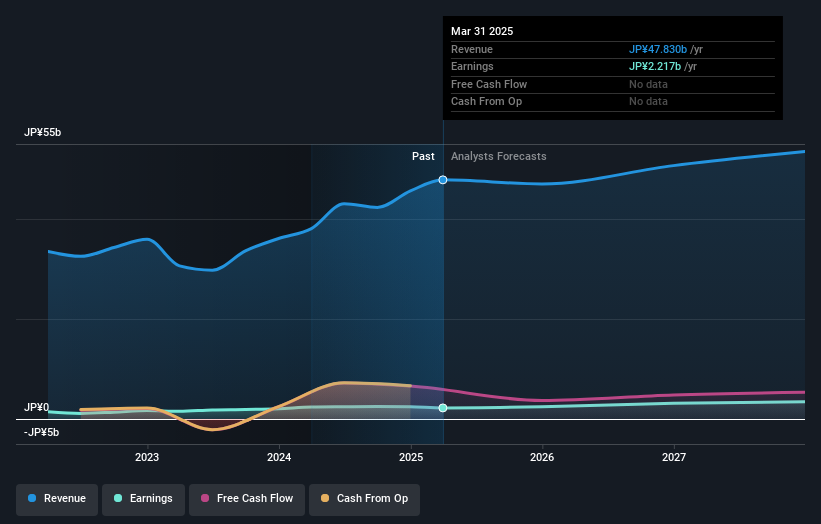Click the 2027 x-axis label

click(x=674, y=457)
